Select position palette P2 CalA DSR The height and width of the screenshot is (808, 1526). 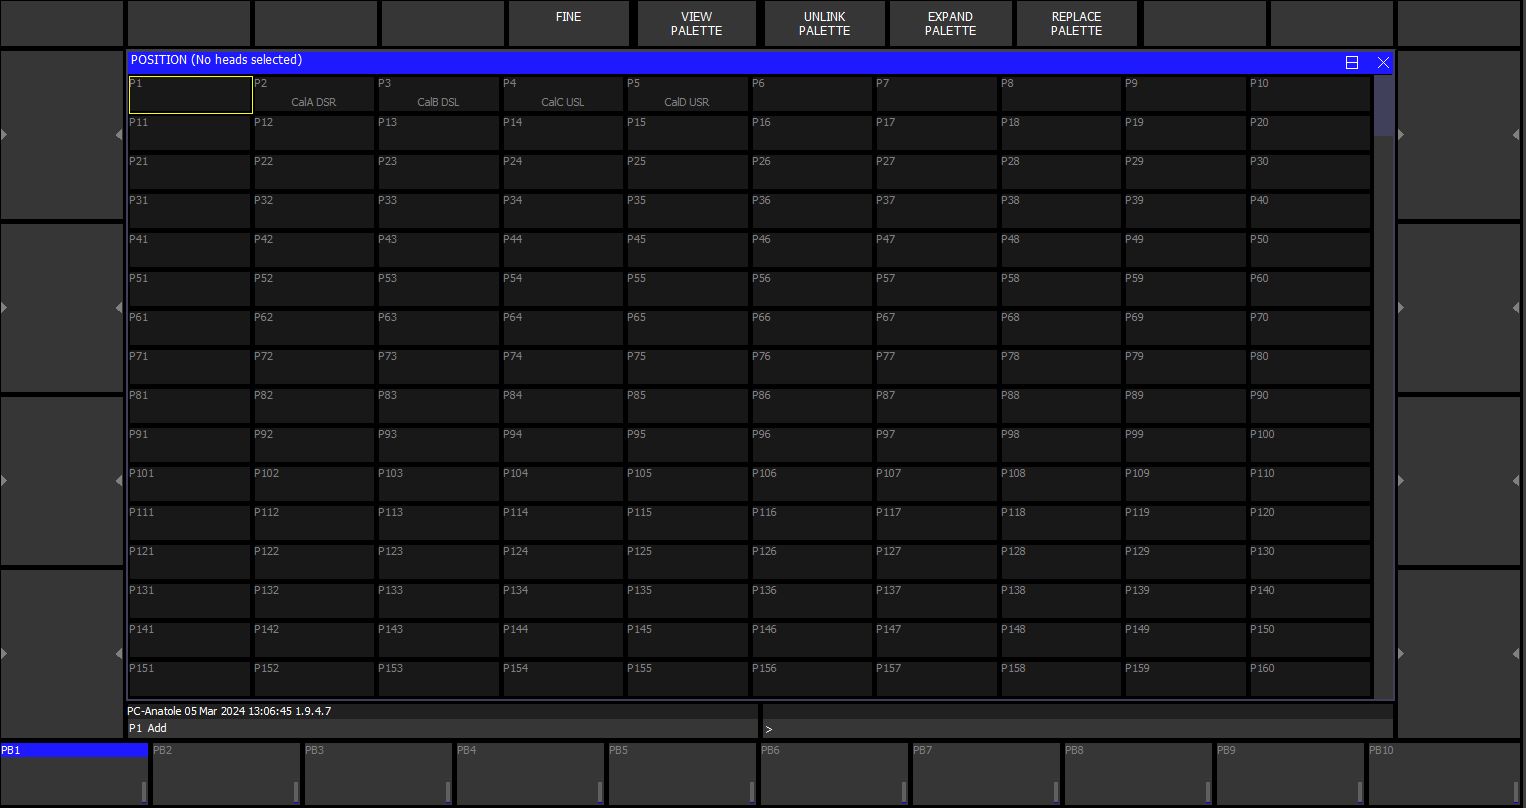pyautogui.click(x=314, y=95)
